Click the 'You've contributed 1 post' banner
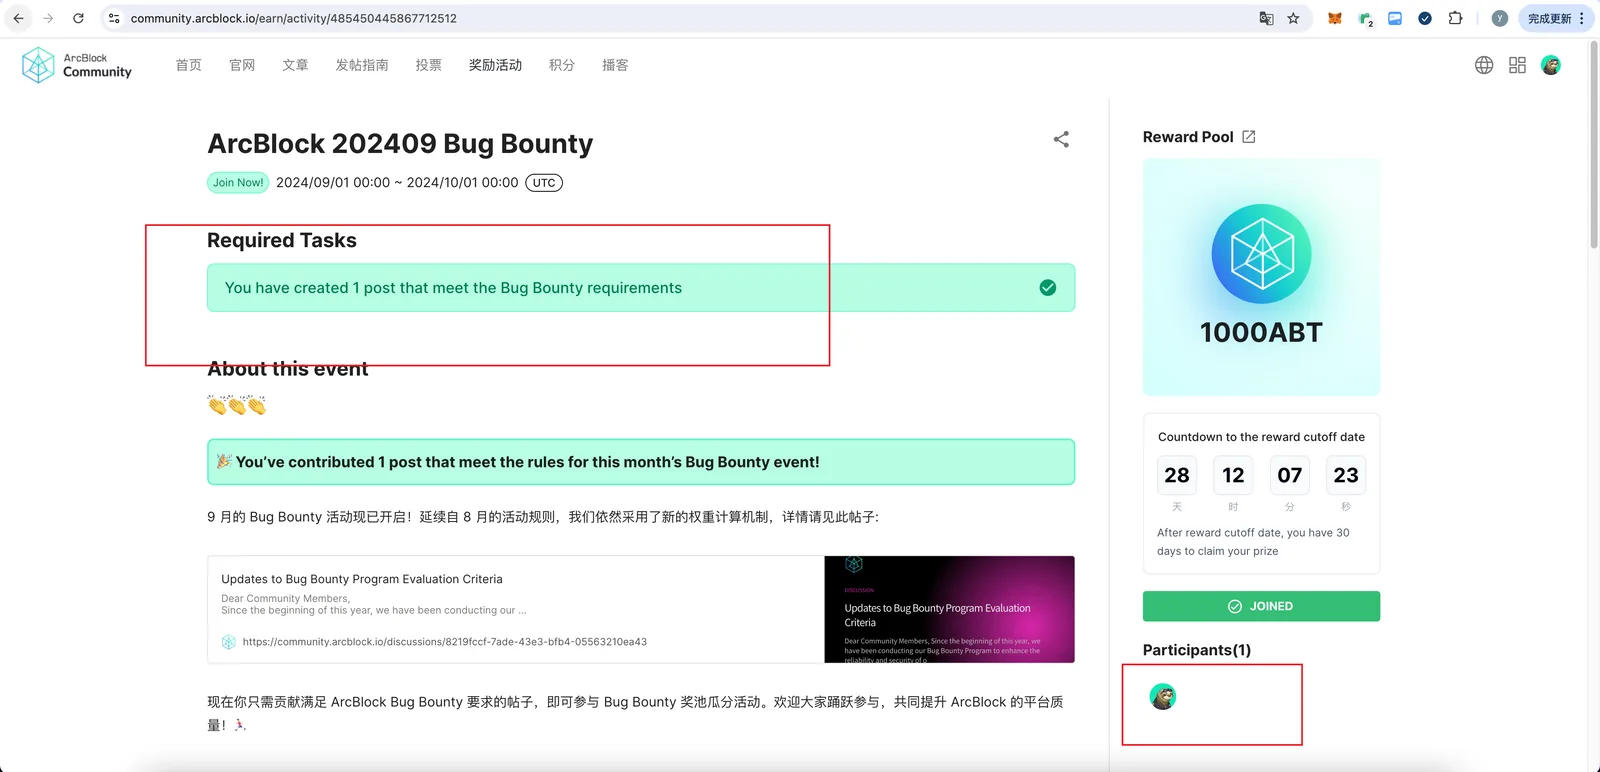Viewport: 1600px width, 772px height. click(x=641, y=462)
